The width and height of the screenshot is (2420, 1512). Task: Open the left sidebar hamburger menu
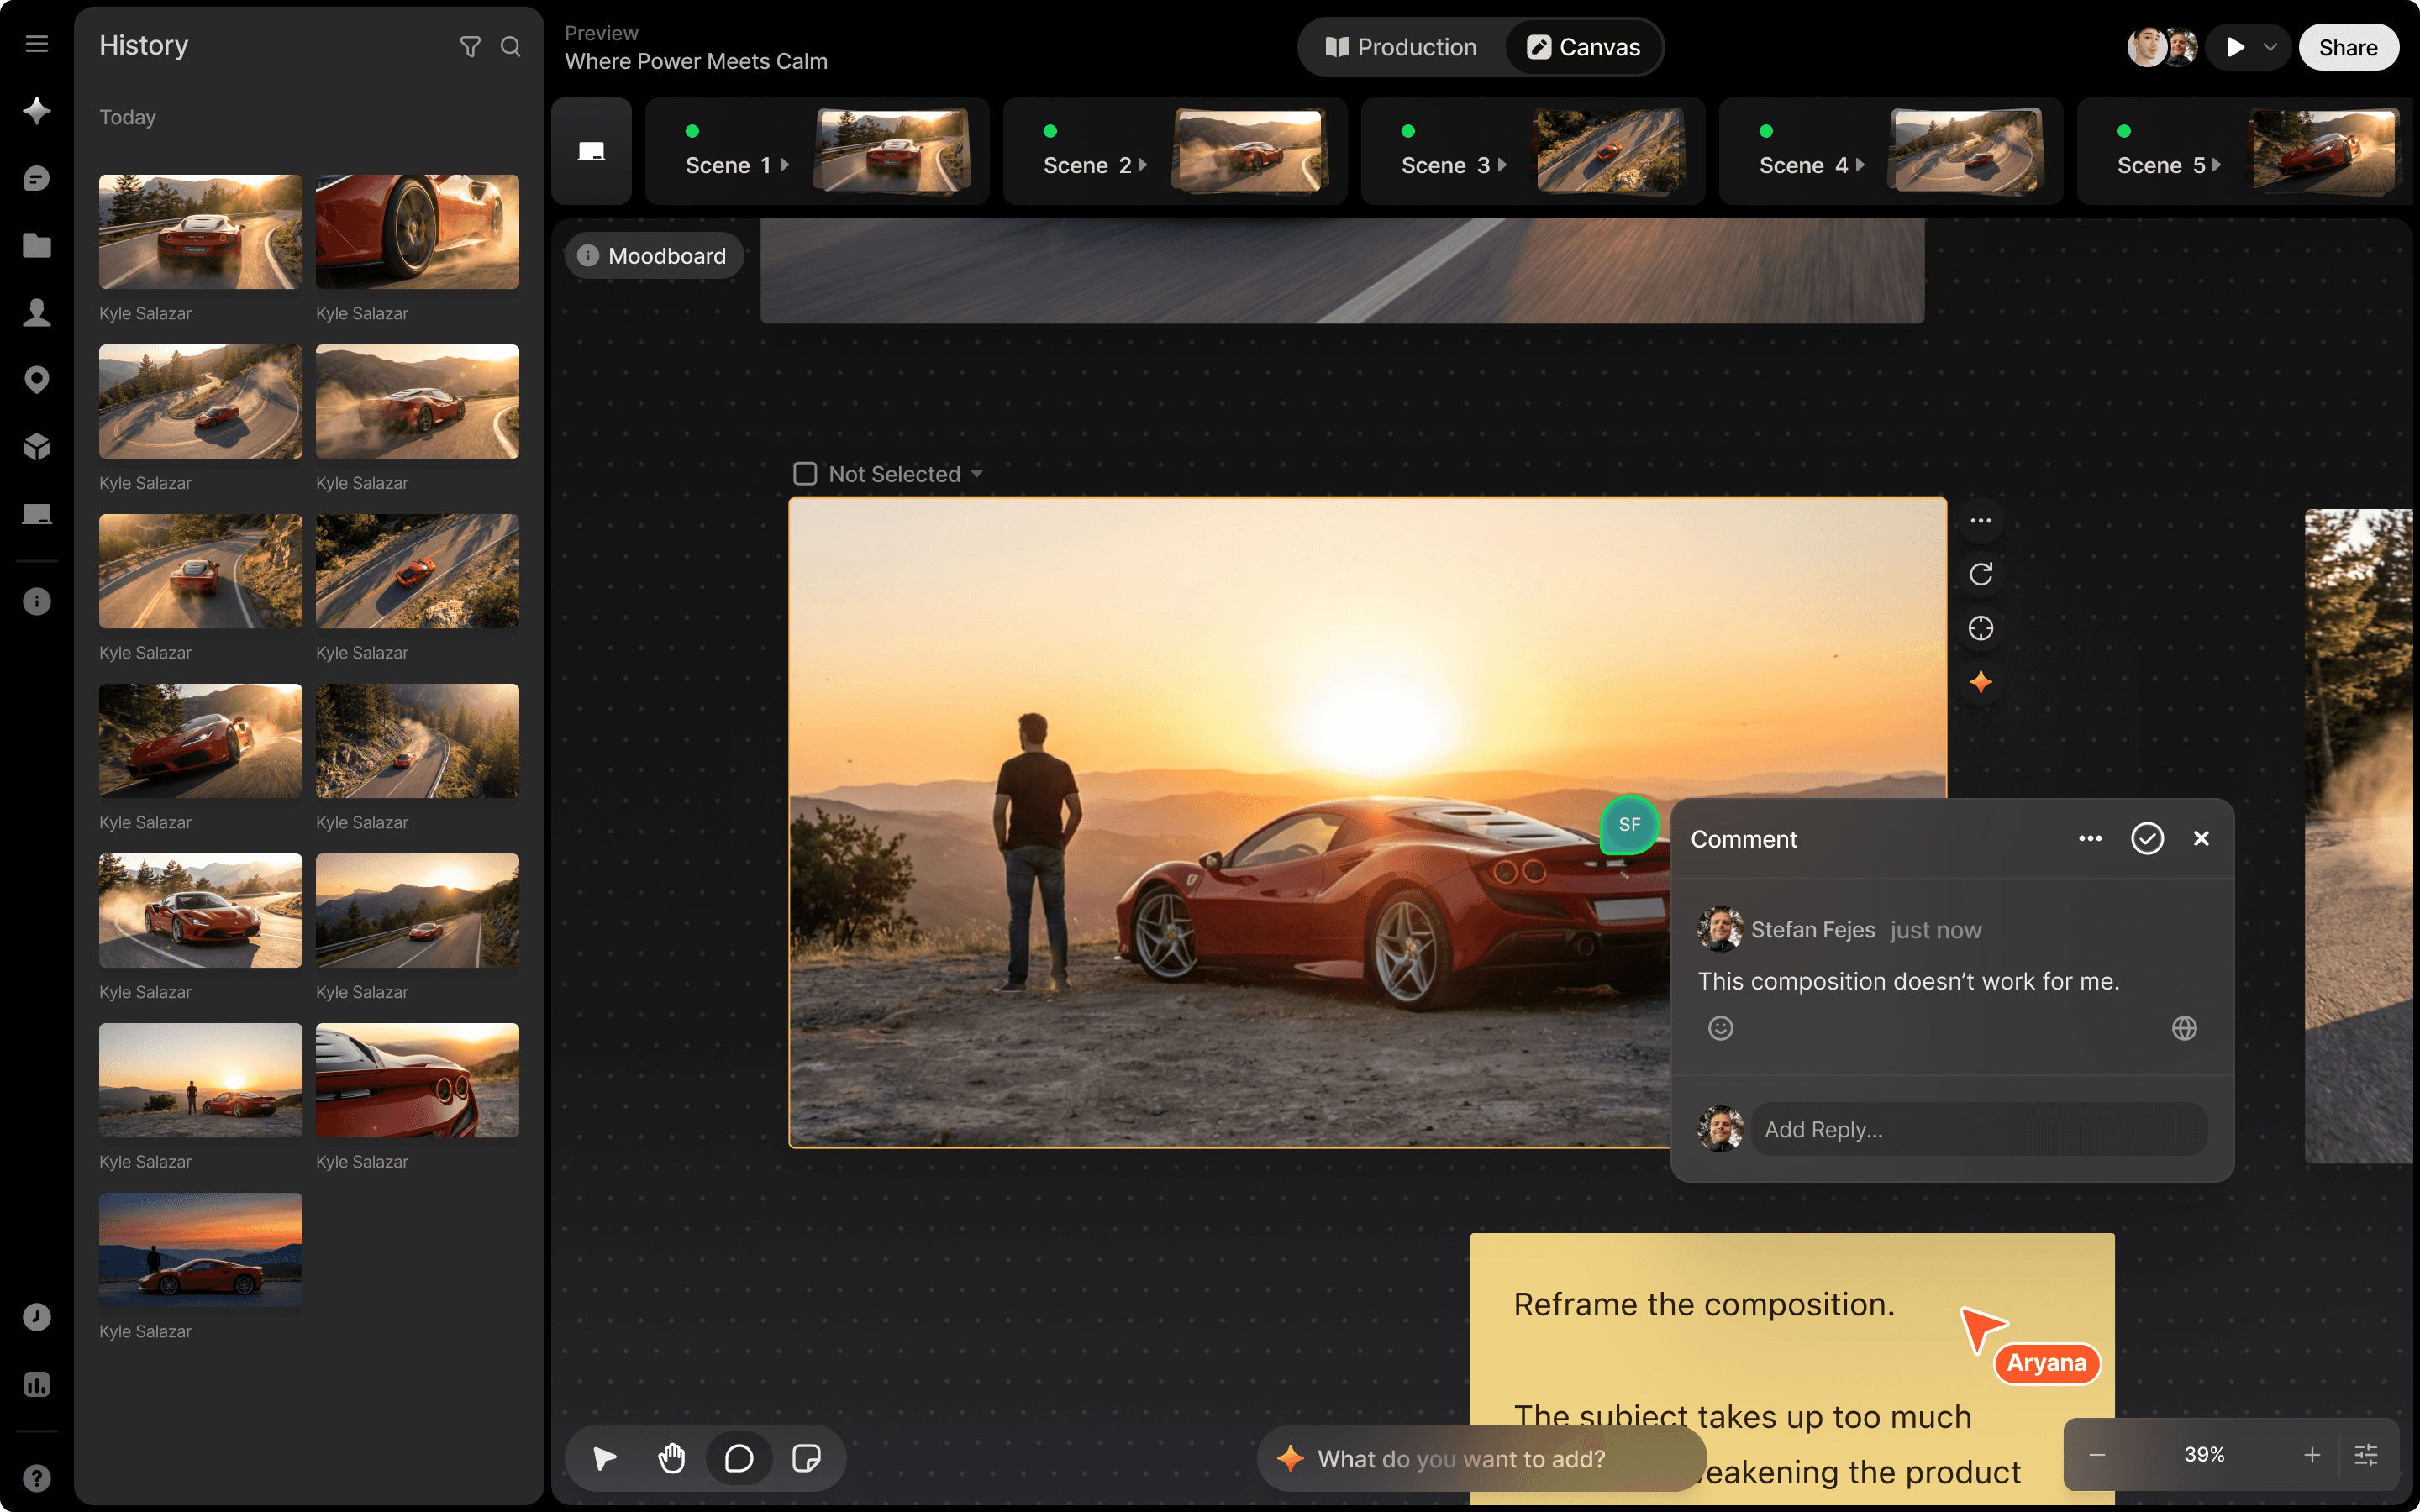[x=37, y=44]
